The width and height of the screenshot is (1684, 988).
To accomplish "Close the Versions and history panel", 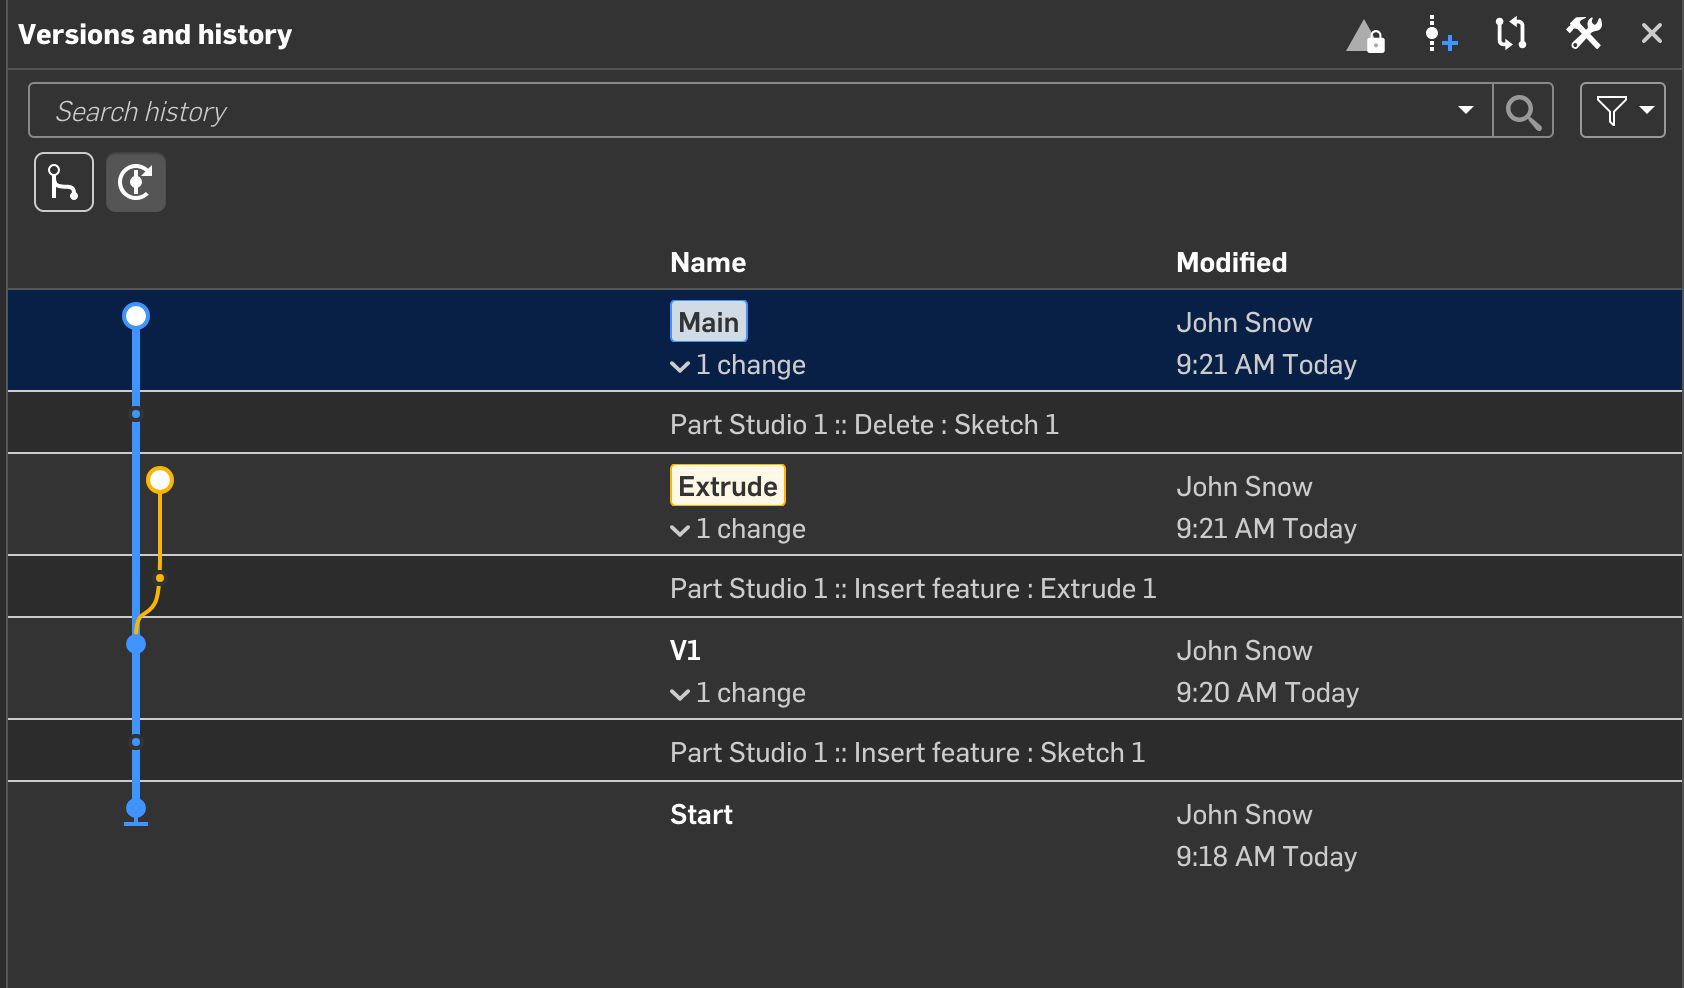I will [x=1652, y=34].
